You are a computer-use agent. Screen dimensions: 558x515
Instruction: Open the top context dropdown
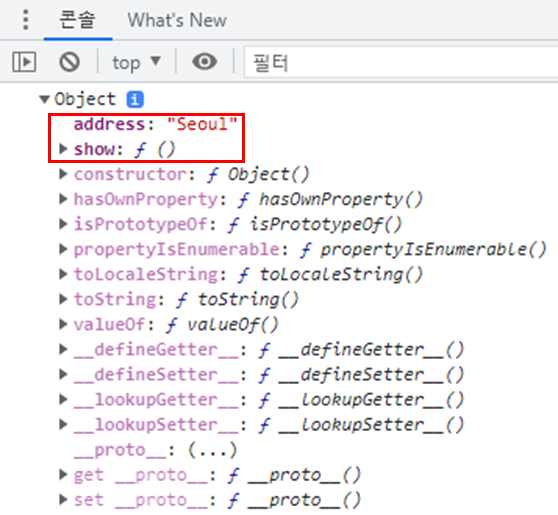tap(137, 63)
